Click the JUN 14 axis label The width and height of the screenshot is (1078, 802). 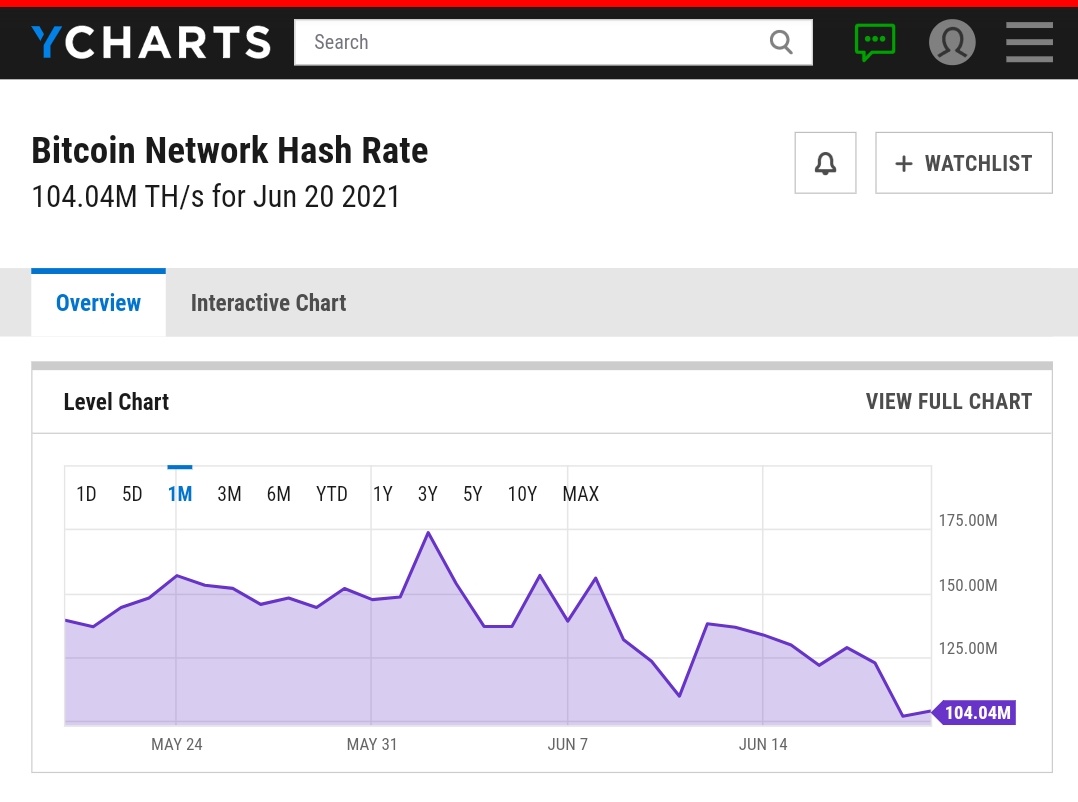tap(763, 744)
